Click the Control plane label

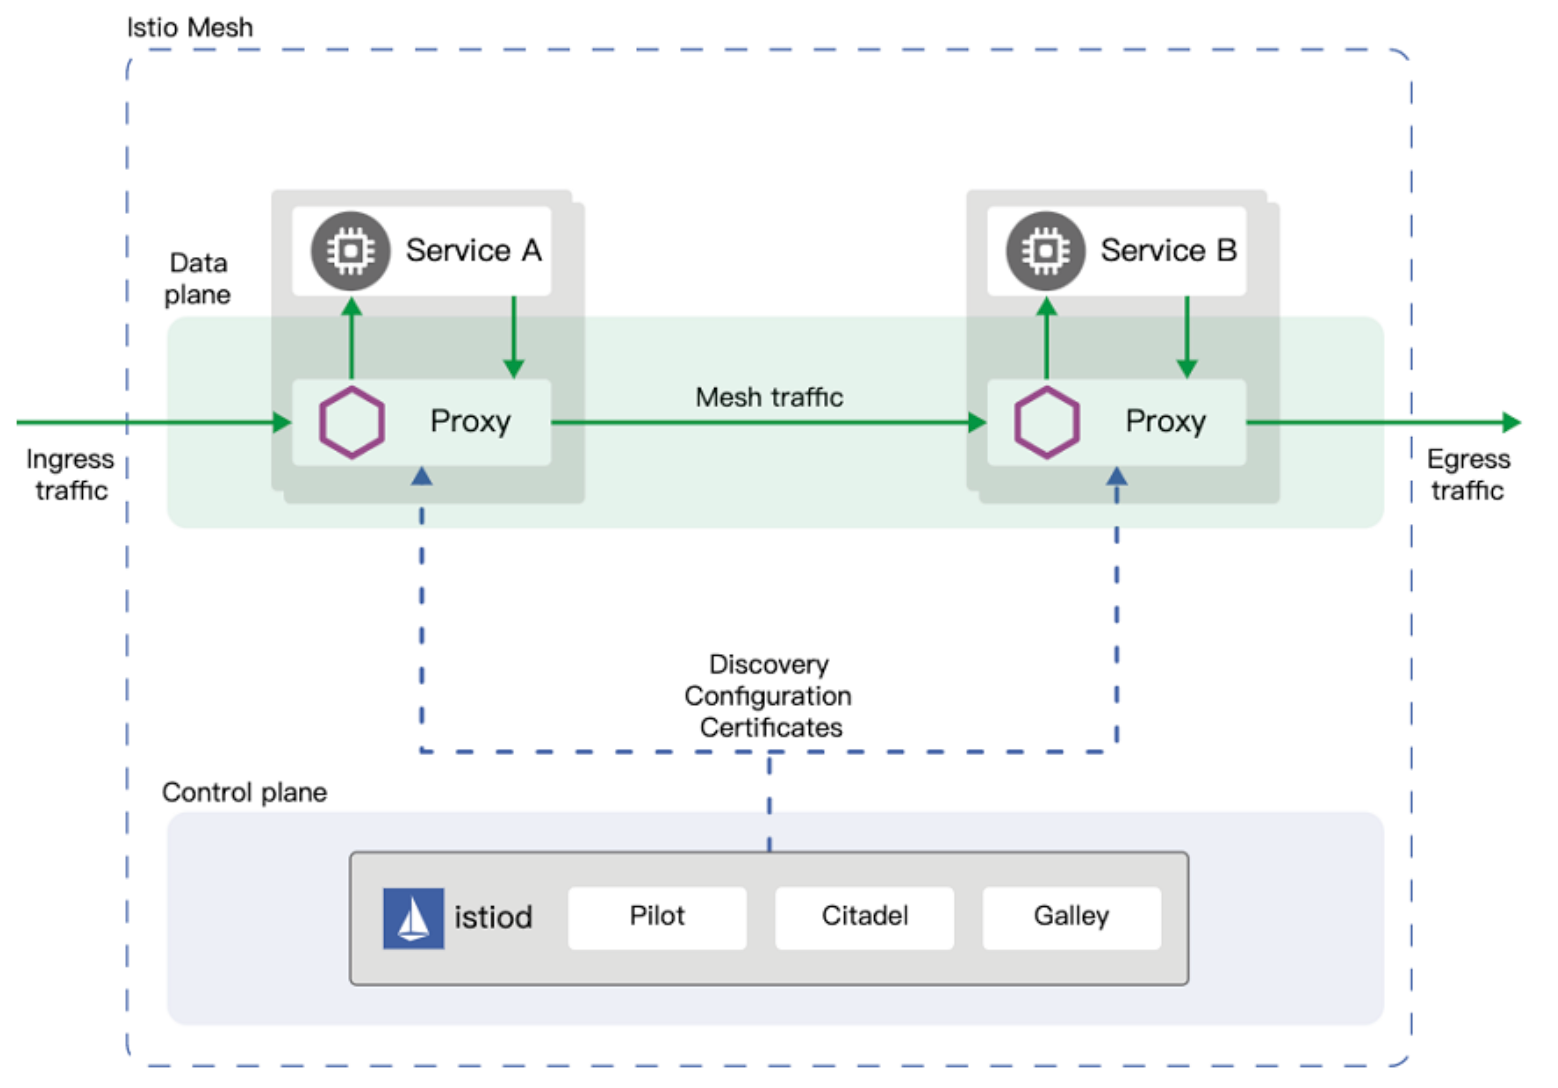click(x=244, y=792)
